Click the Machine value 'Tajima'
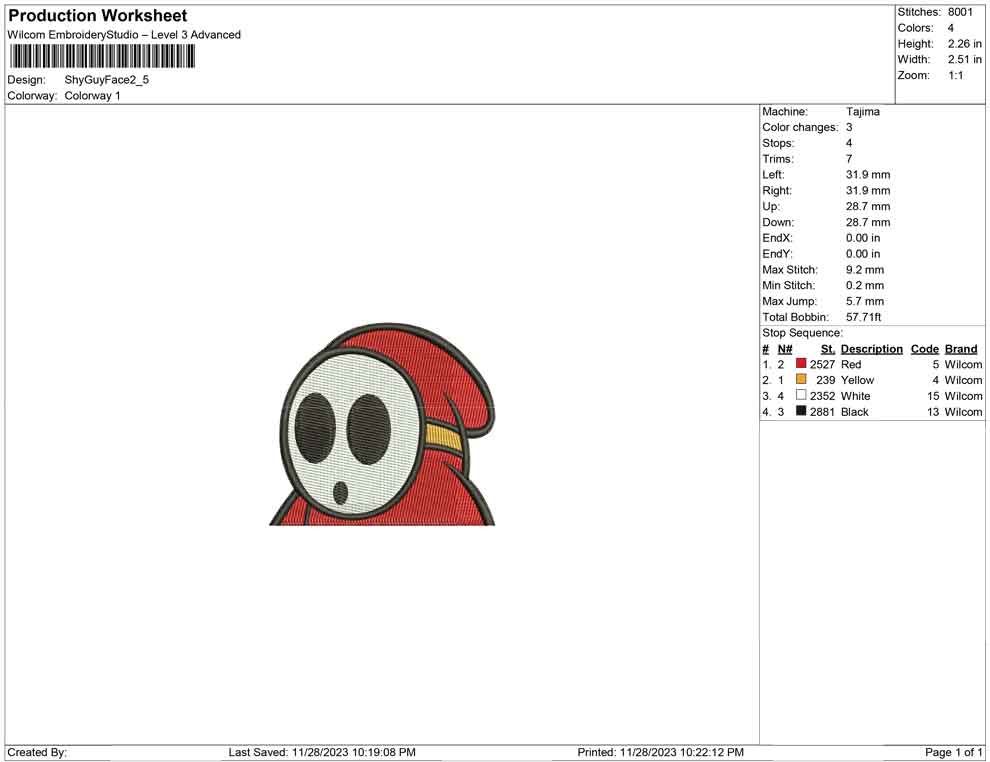 point(862,112)
